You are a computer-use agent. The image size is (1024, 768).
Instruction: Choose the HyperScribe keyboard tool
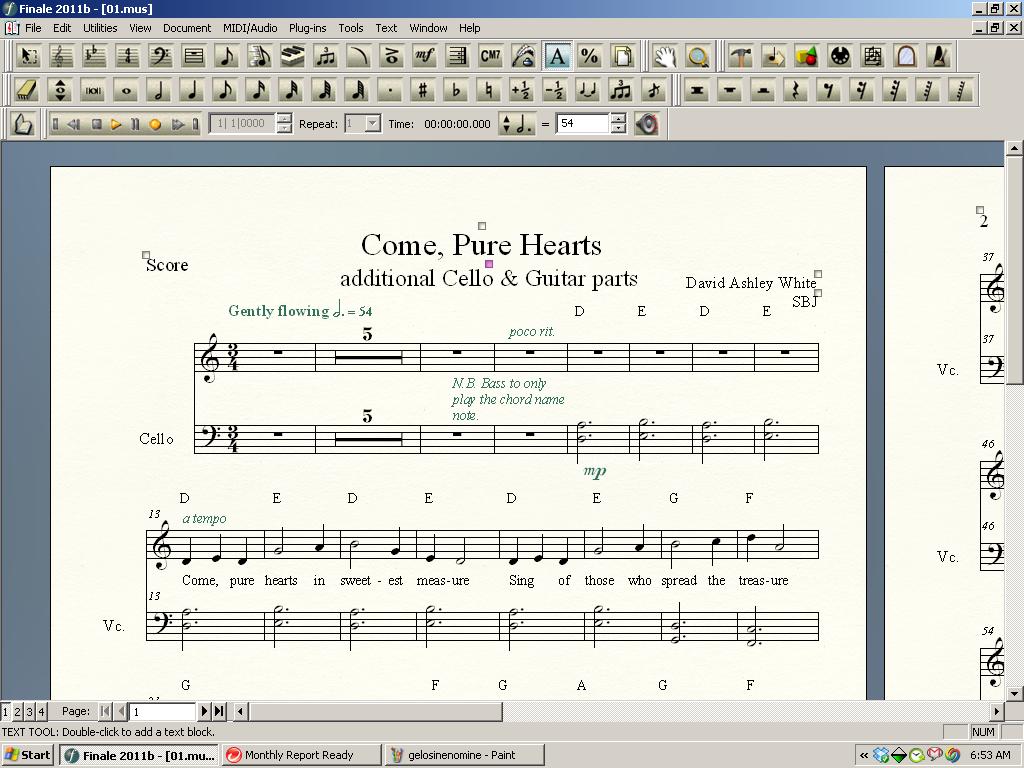[293, 56]
